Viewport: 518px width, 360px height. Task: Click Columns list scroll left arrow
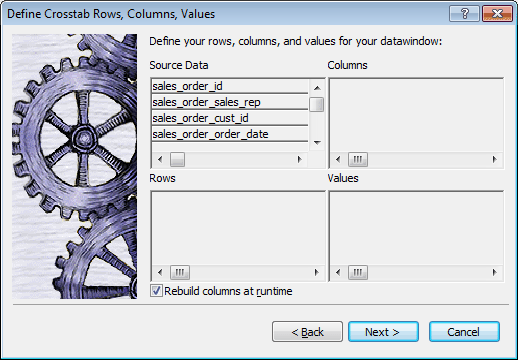pyautogui.click(x=338, y=159)
